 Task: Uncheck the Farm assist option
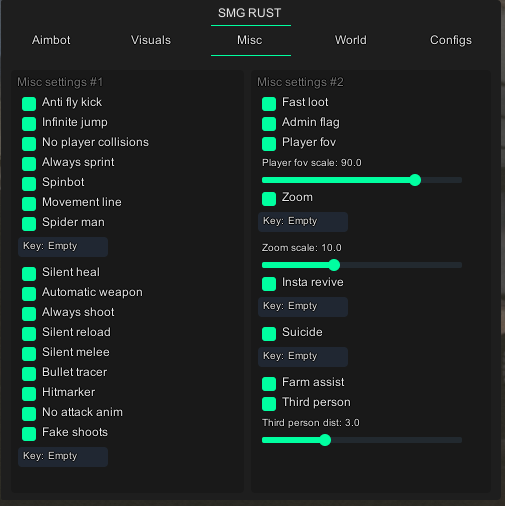pyautogui.click(x=269, y=384)
